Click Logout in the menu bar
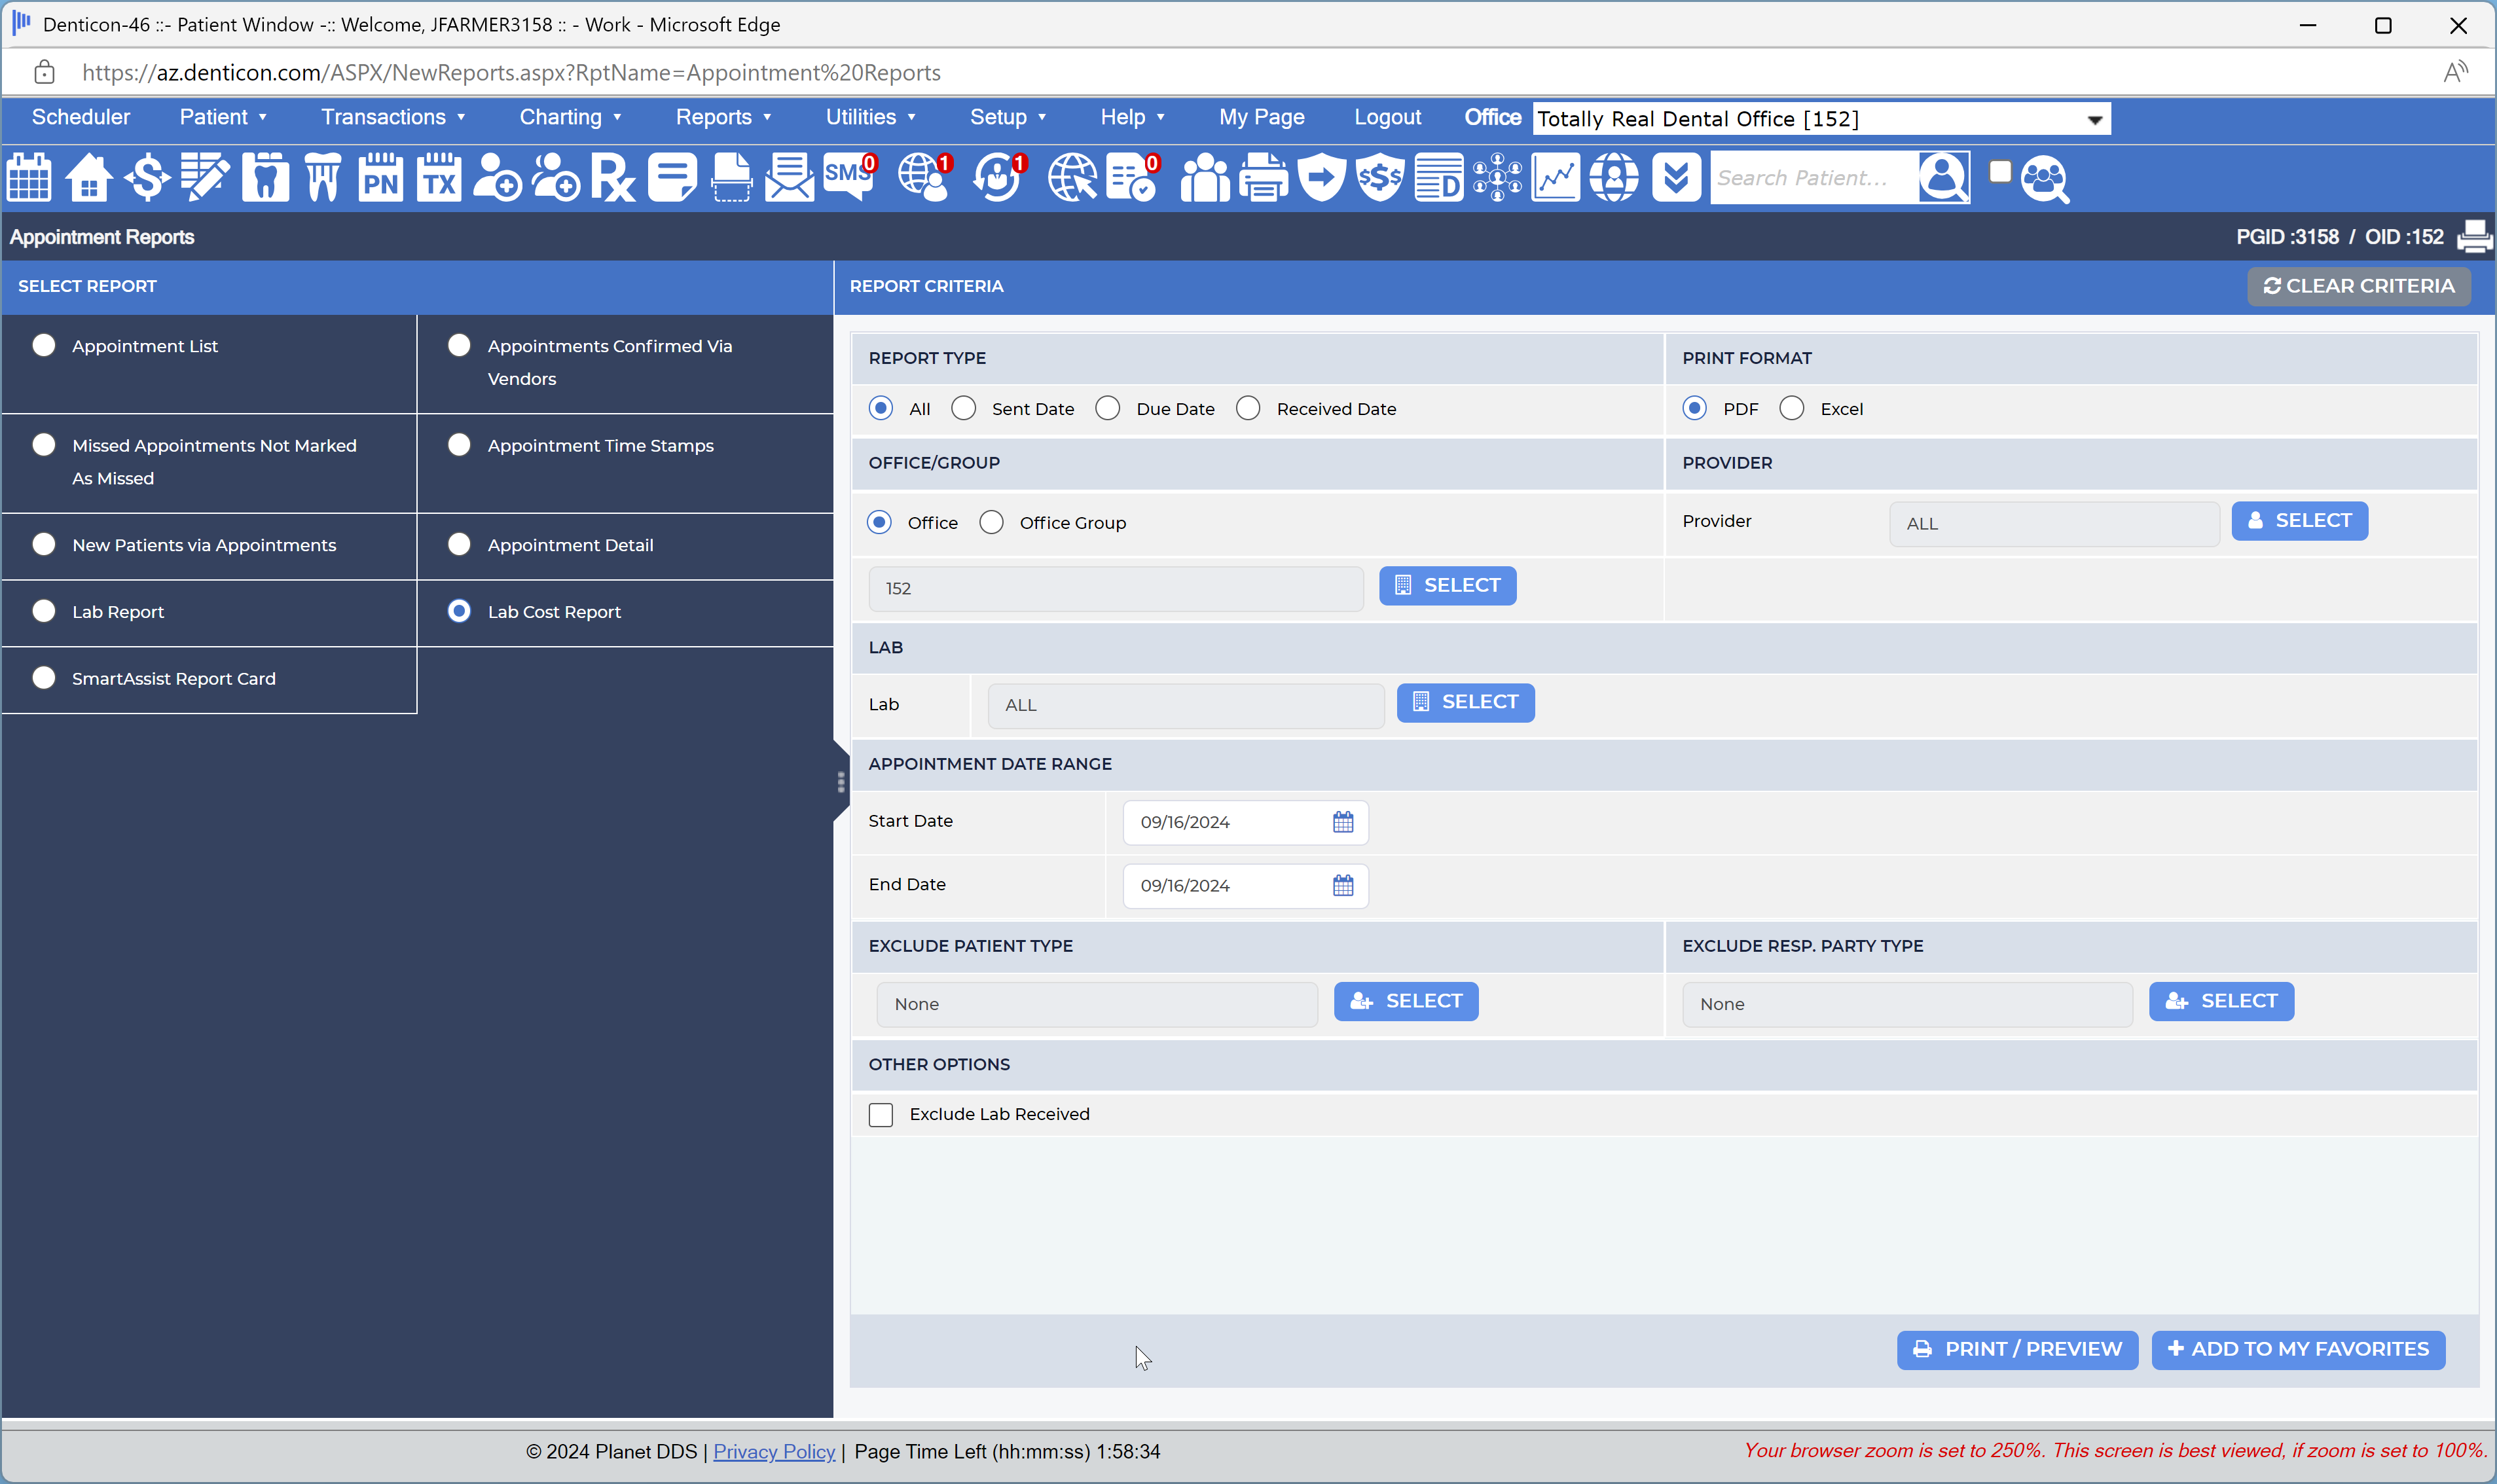Viewport: 2497px width, 1484px height. pos(1387,117)
